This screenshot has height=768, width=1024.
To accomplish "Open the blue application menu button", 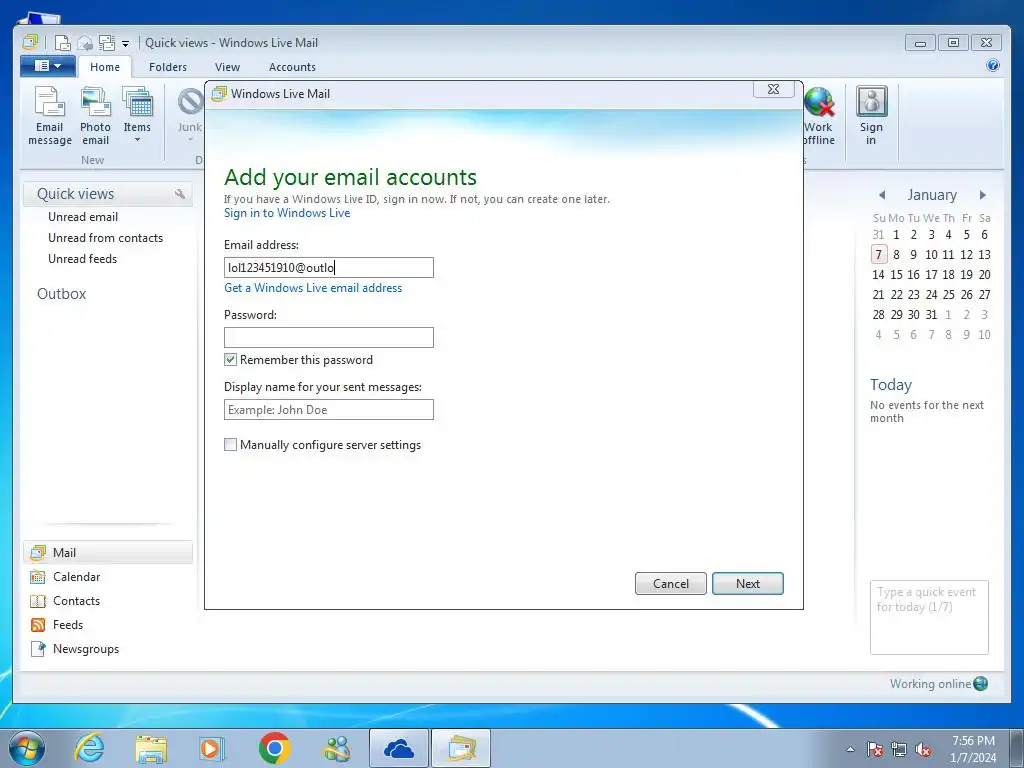I will tap(48, 66).
